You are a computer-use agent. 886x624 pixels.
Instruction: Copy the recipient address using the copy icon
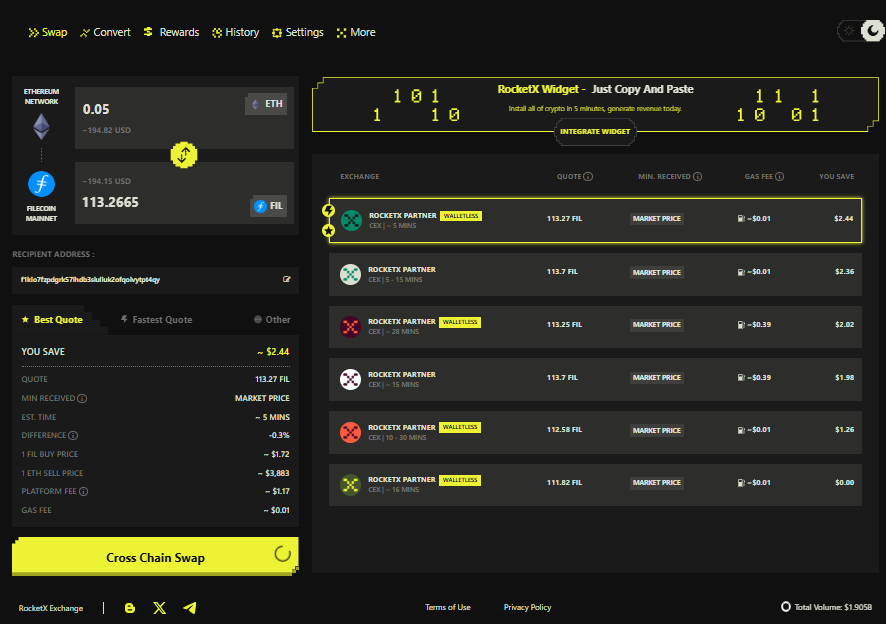[x=287, y=280]
